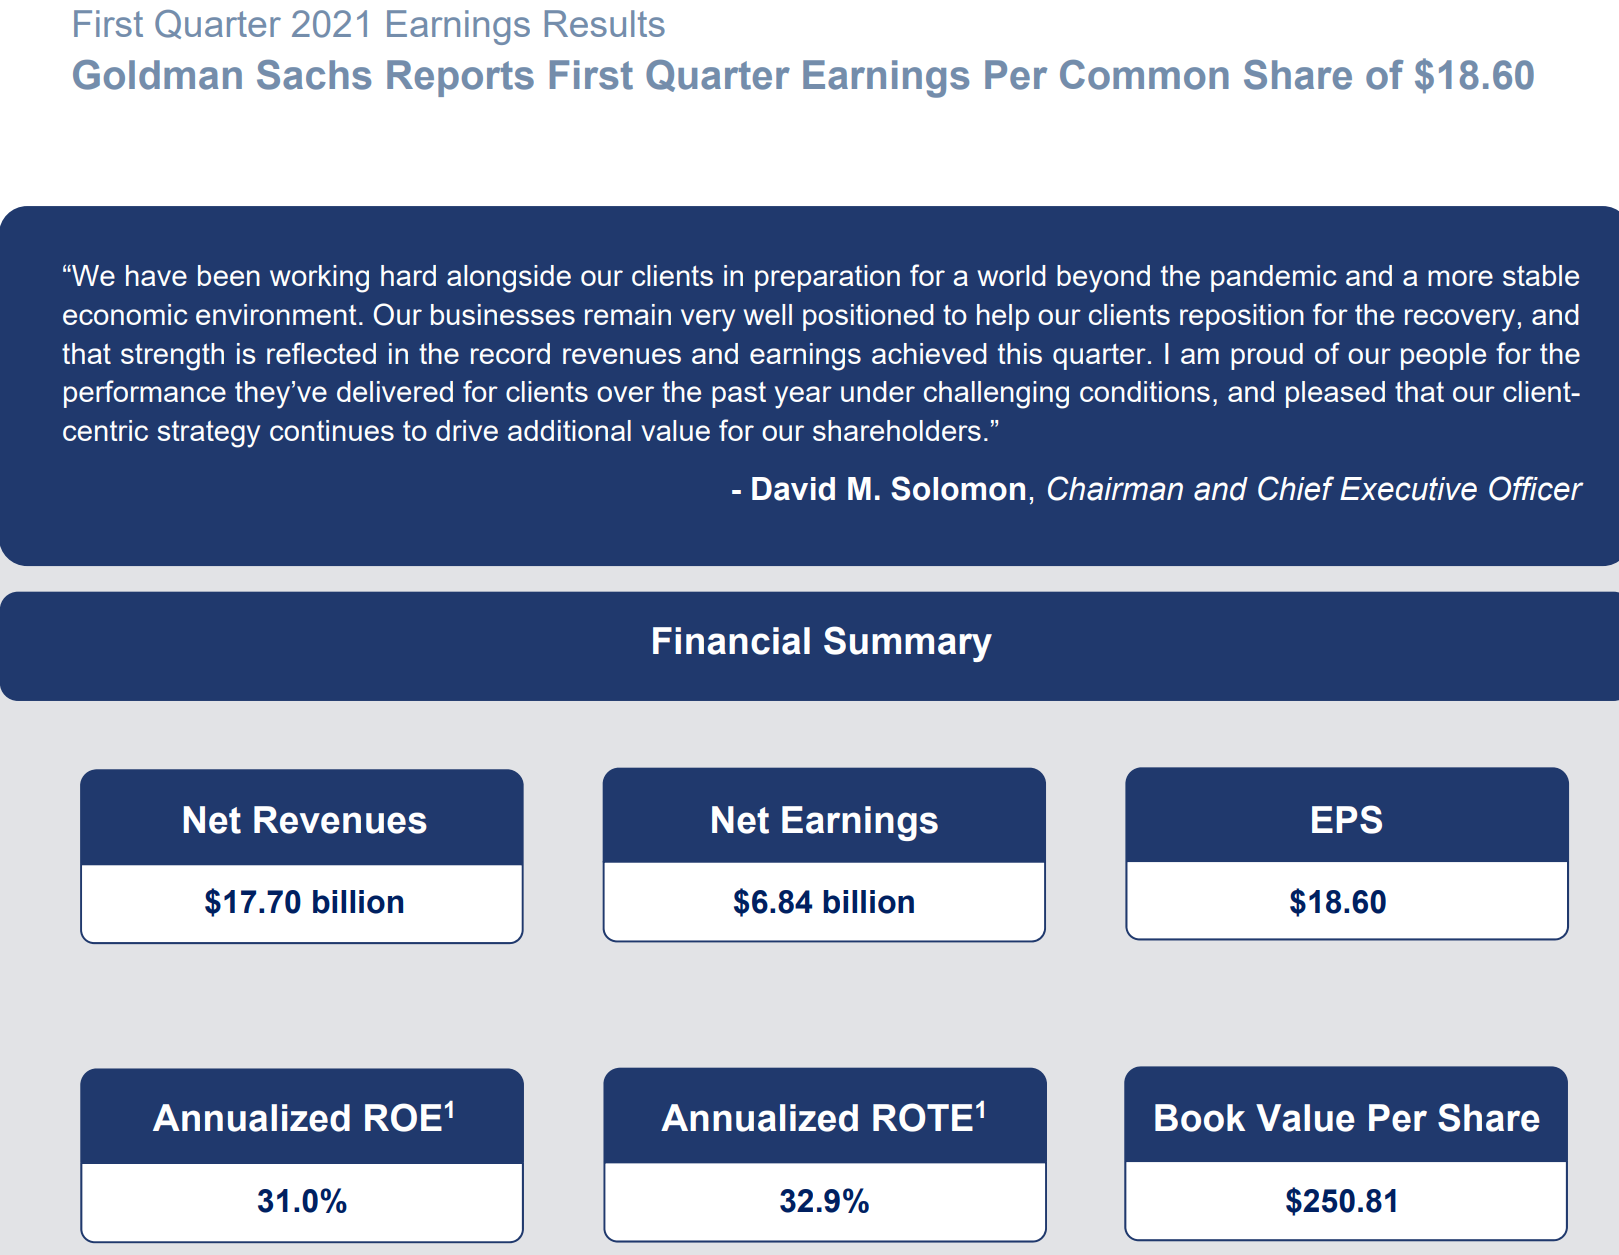The image size is (1619, 1255).
Task: Click the "First Quarter 2021 Earnings Results" title
Action: tap(368, 25)
